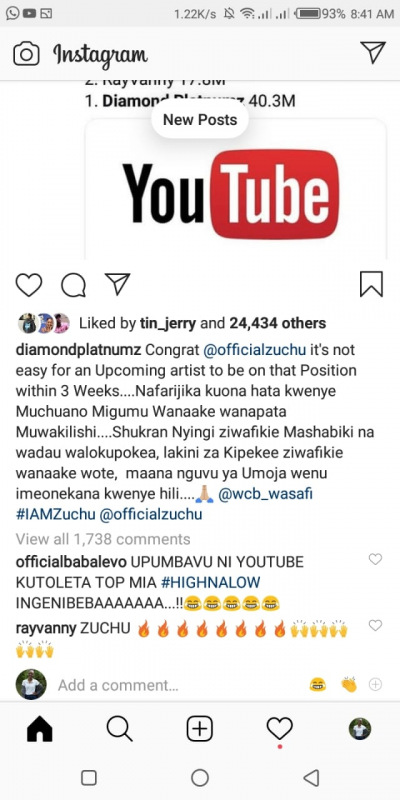Save the post with bookmark icon
The image size is (400, 800).
[371, 284]
